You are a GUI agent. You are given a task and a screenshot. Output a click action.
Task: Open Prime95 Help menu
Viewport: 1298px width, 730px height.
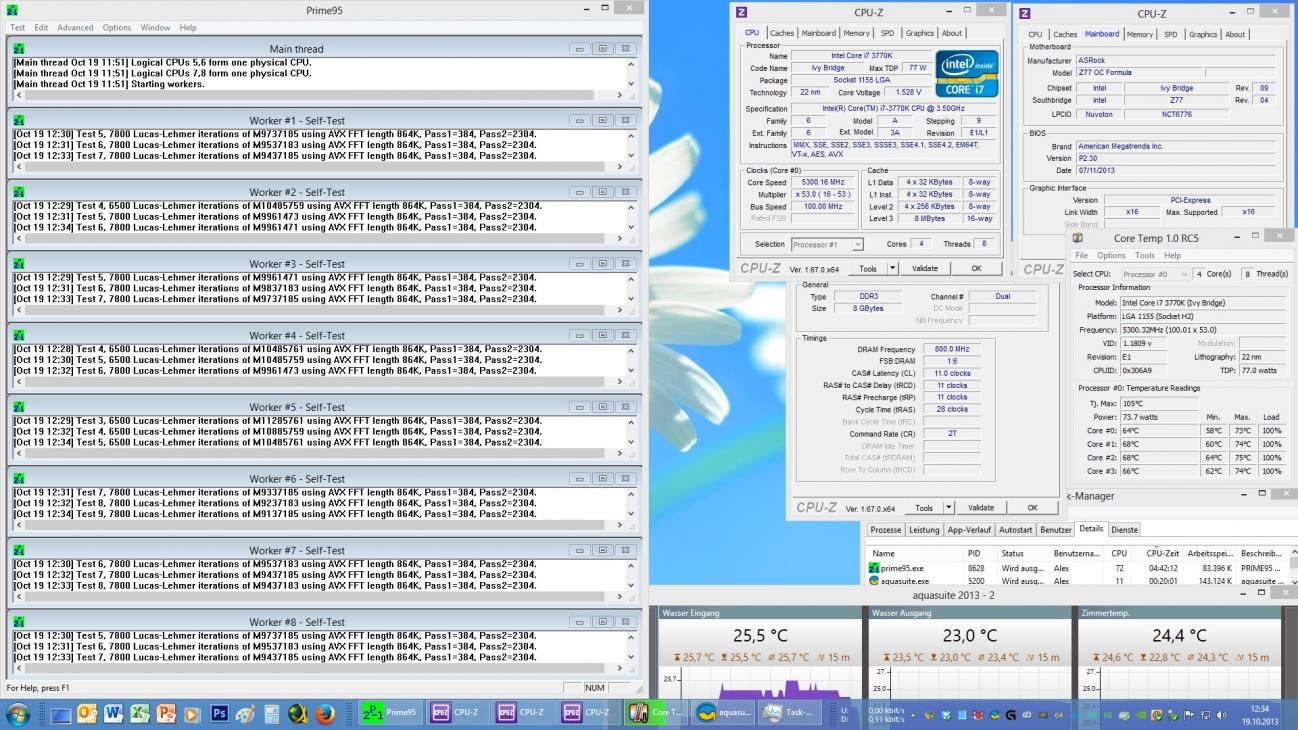point(188,27)
